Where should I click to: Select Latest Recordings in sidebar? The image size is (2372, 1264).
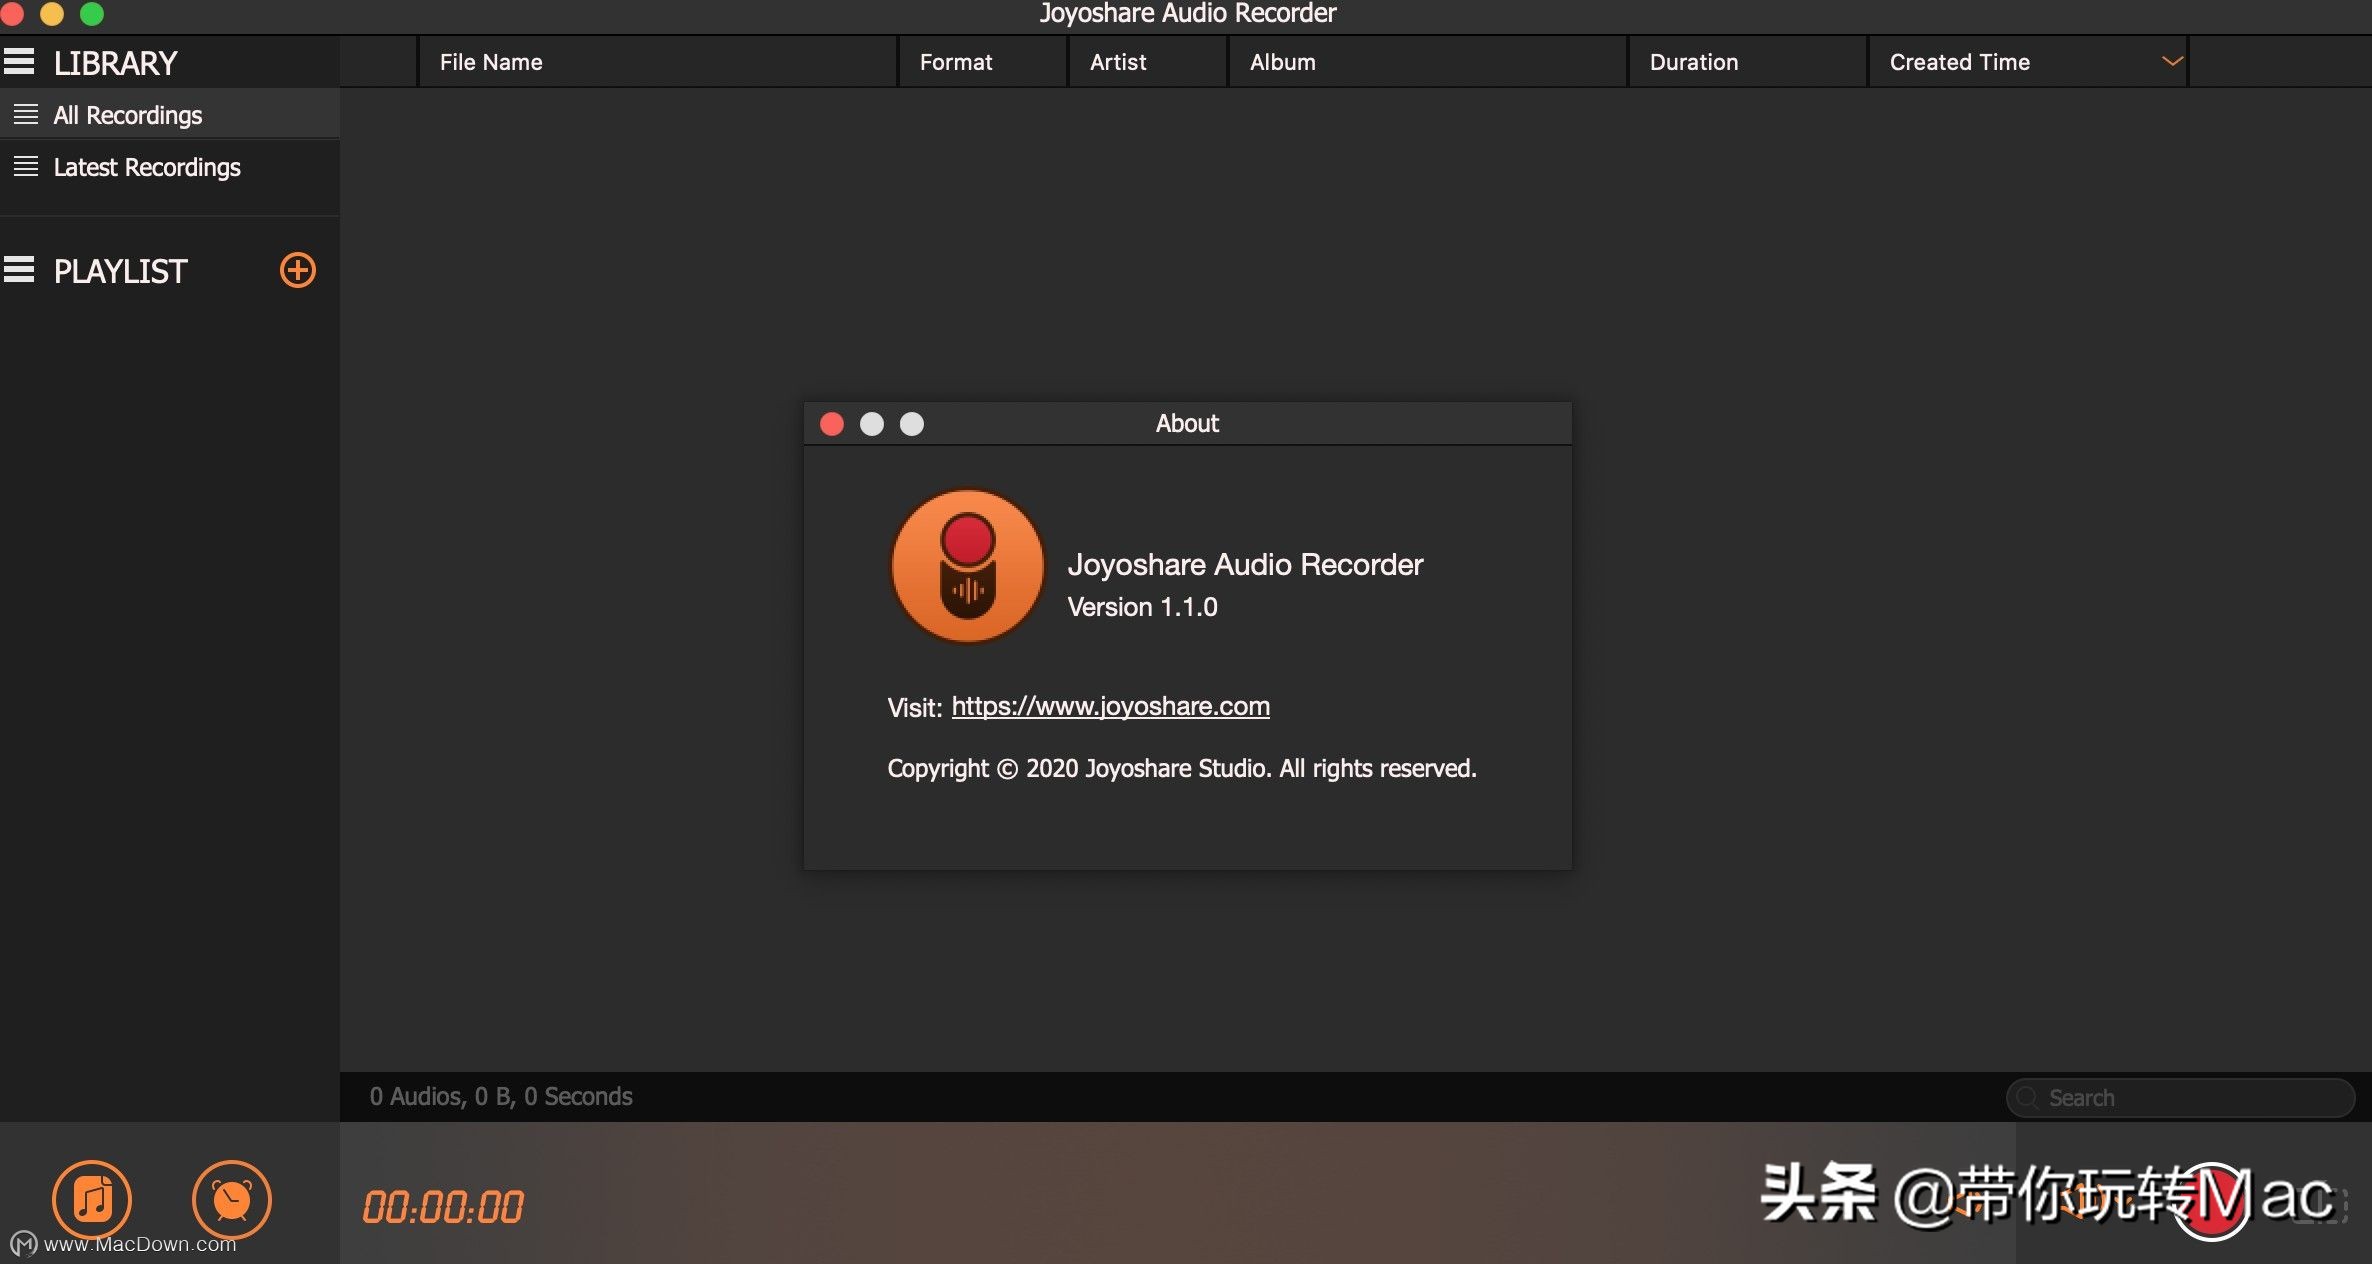(x=146, y=165)
